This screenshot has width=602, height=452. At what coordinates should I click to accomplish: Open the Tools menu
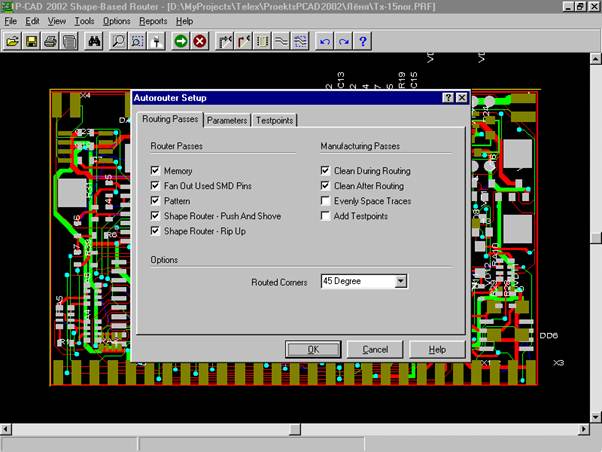pos(84,20)
